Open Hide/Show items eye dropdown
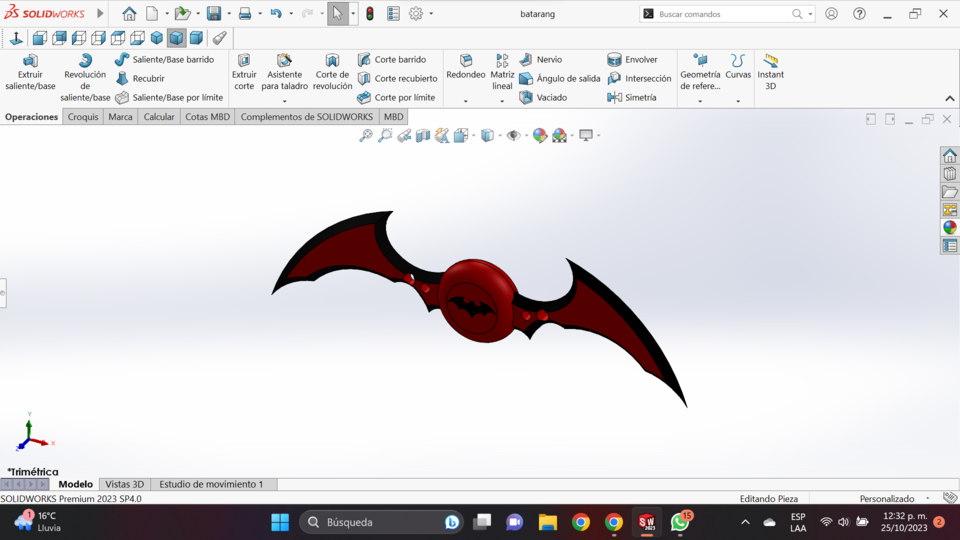 pos(527,135)
